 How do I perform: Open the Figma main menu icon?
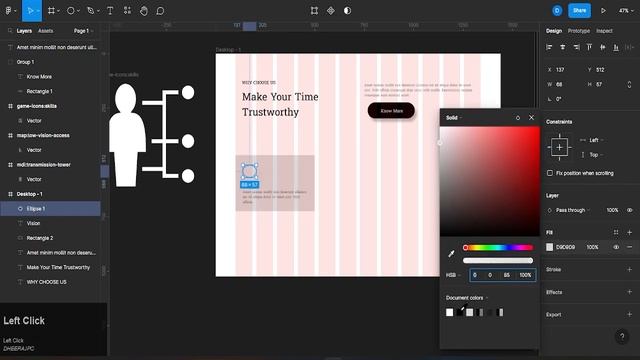[x=8, y=11]
